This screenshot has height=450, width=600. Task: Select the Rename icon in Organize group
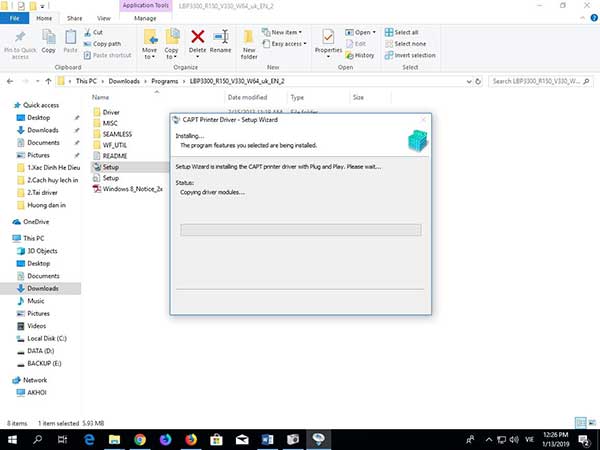point(221,37)
